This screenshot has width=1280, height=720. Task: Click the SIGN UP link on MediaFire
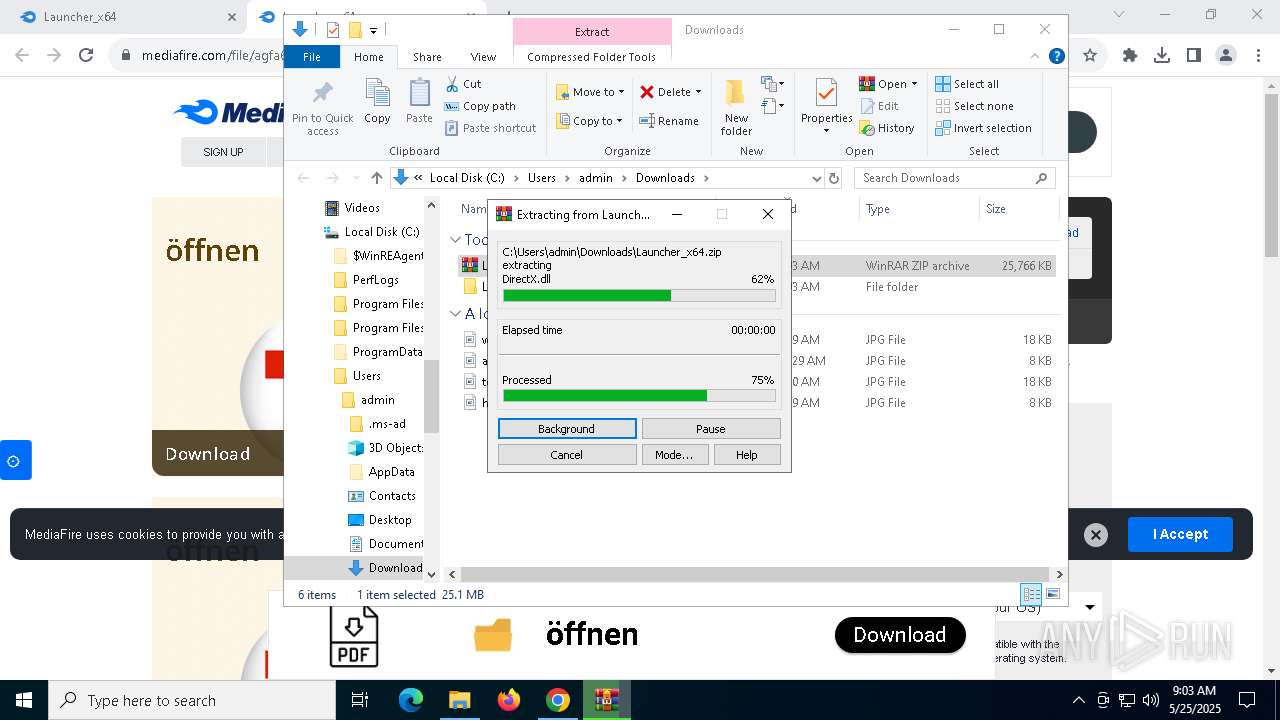[x=223, y=152]
